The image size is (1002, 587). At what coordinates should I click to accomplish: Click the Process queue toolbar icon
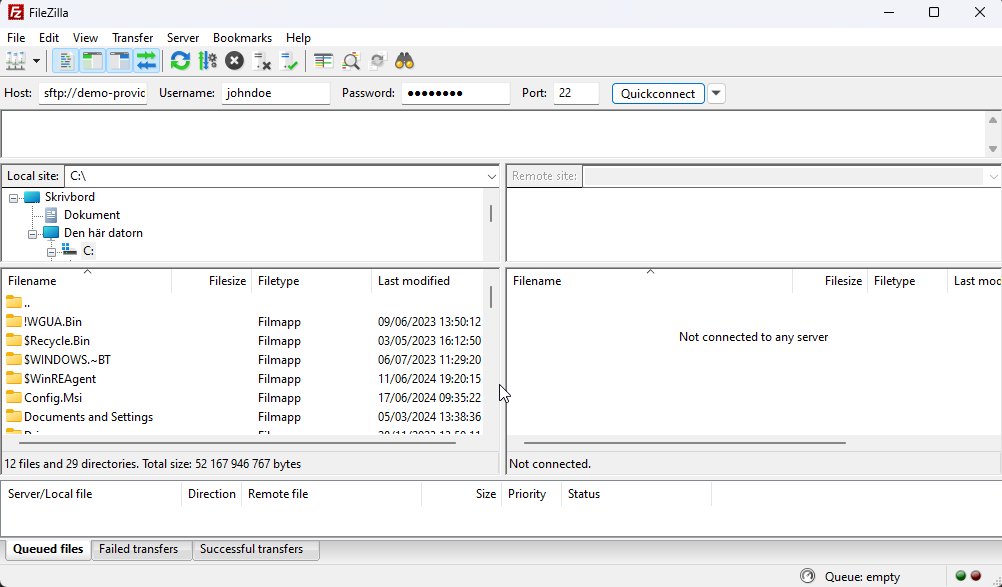coord(207,61)
